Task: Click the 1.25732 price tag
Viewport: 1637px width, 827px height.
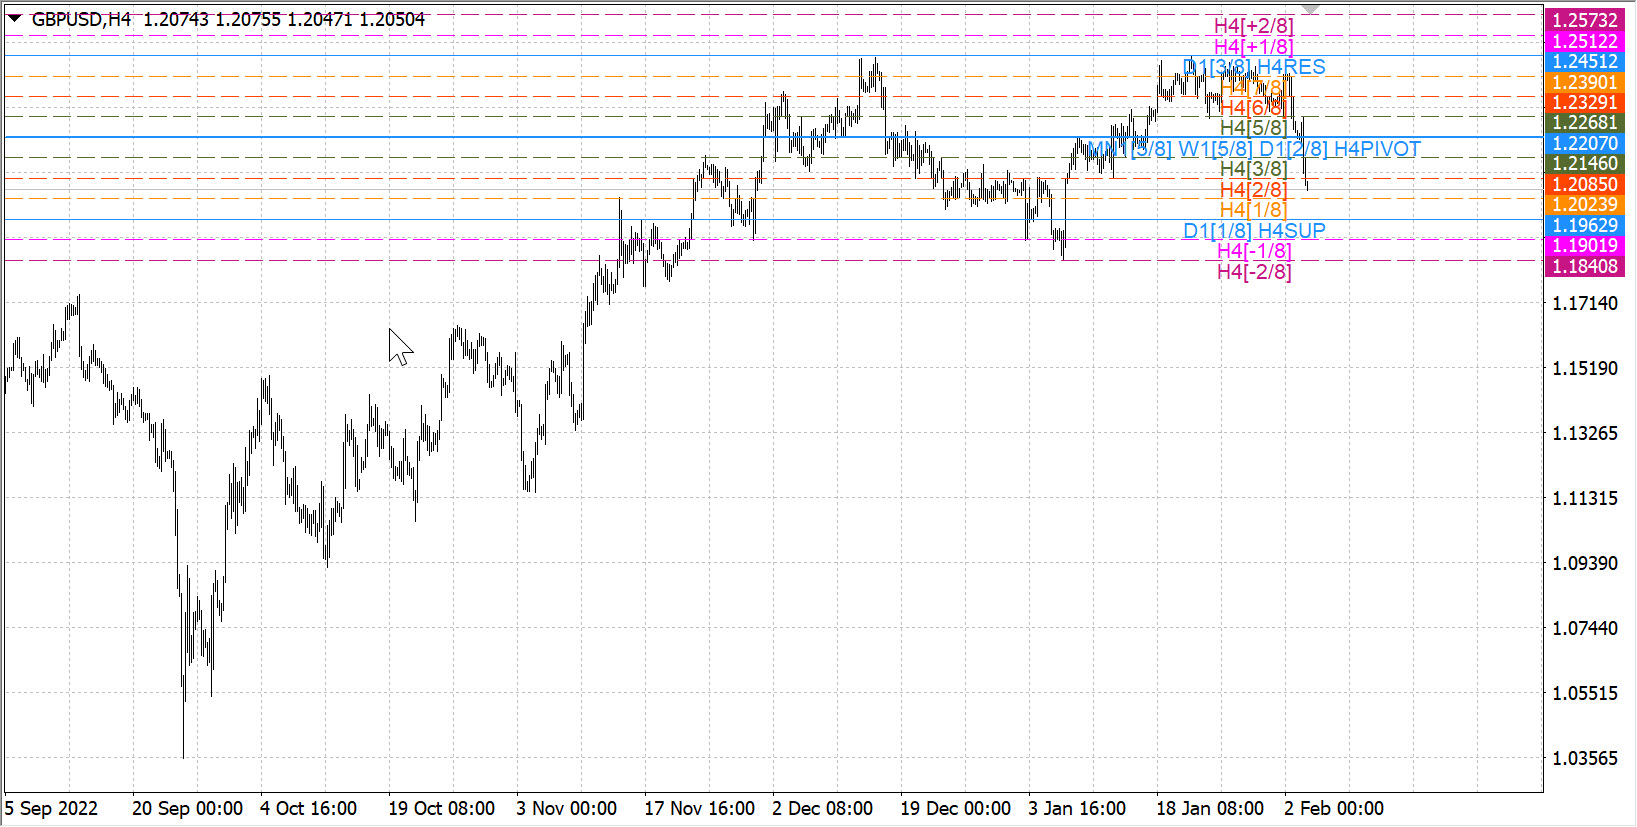Action: click(1585, 20)
